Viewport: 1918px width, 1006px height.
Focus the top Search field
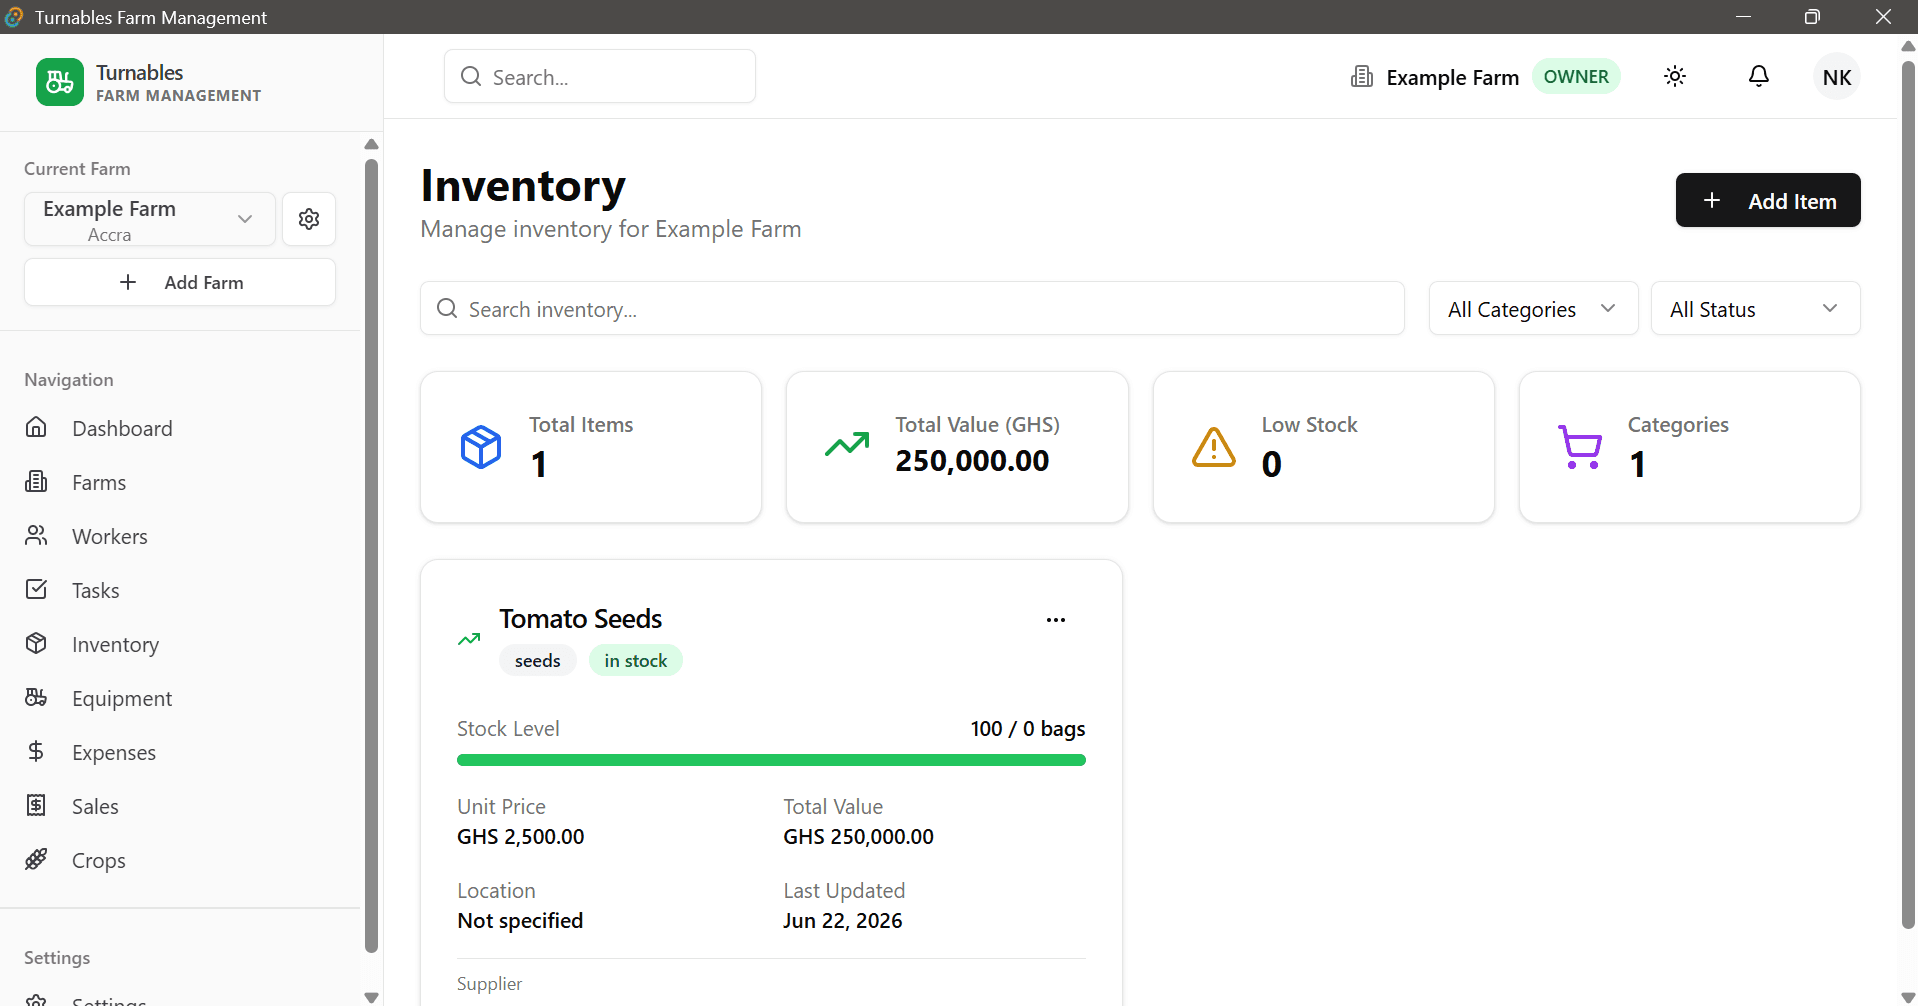(x=600, y=77)
